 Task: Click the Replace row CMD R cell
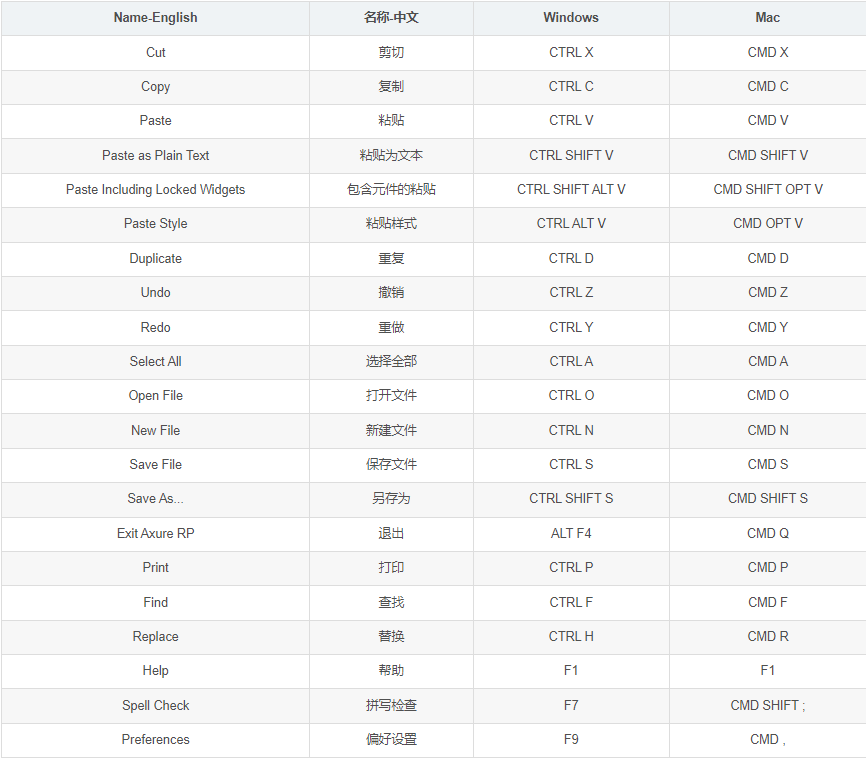tap(767, 636)
